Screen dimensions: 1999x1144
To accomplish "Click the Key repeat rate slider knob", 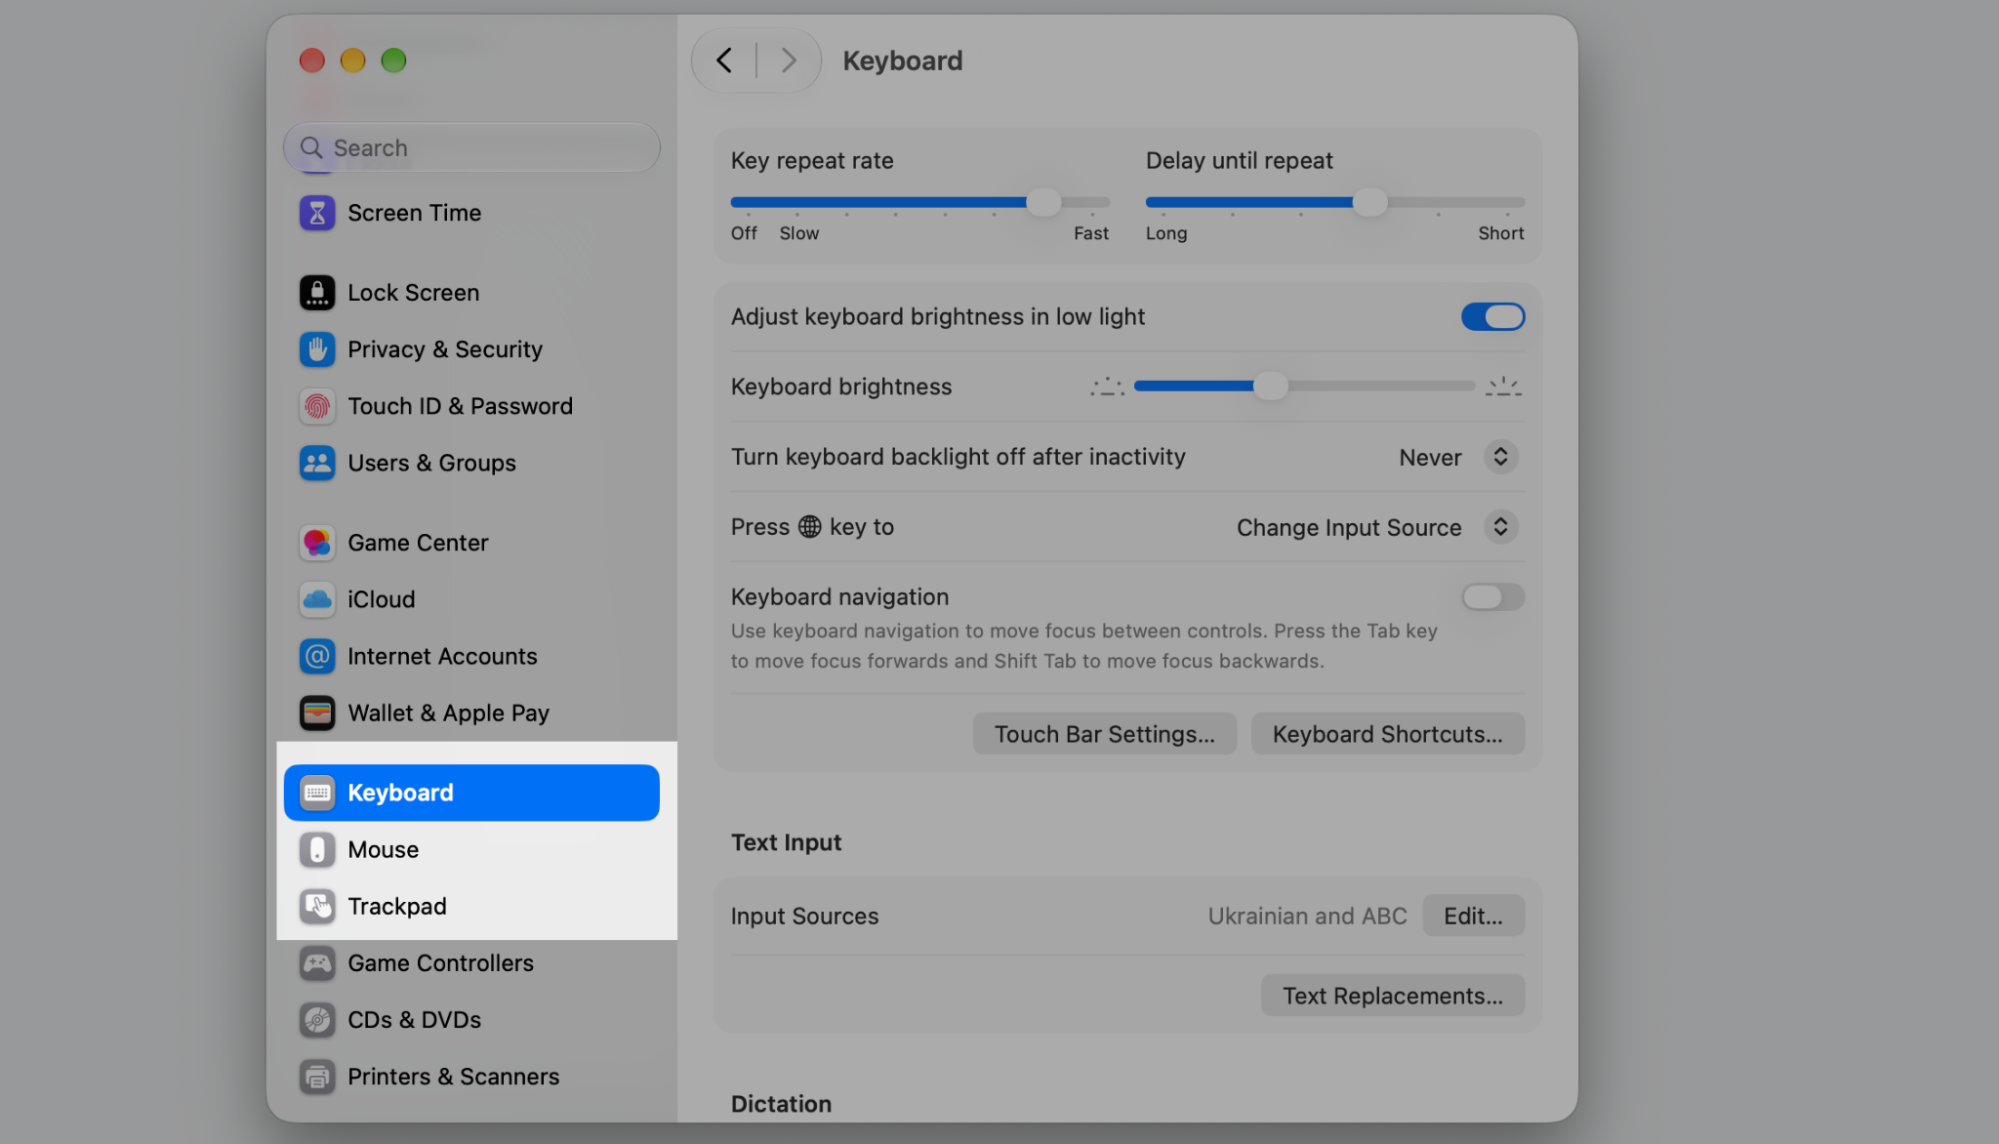I will click(1043, 203).
